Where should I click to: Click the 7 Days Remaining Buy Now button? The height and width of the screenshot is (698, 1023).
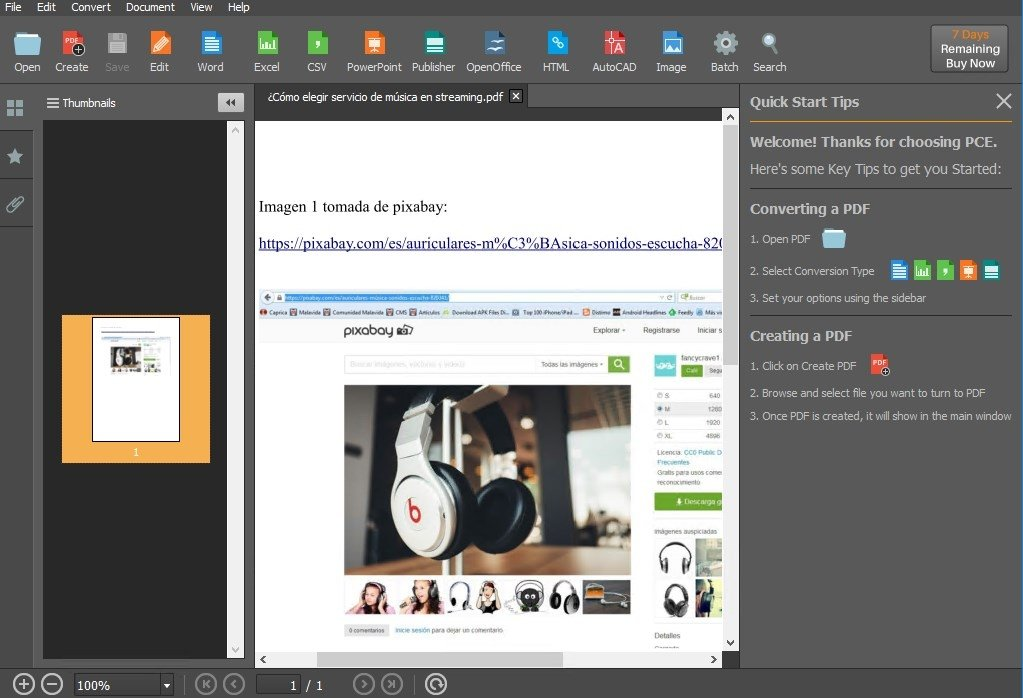point(970,49)
